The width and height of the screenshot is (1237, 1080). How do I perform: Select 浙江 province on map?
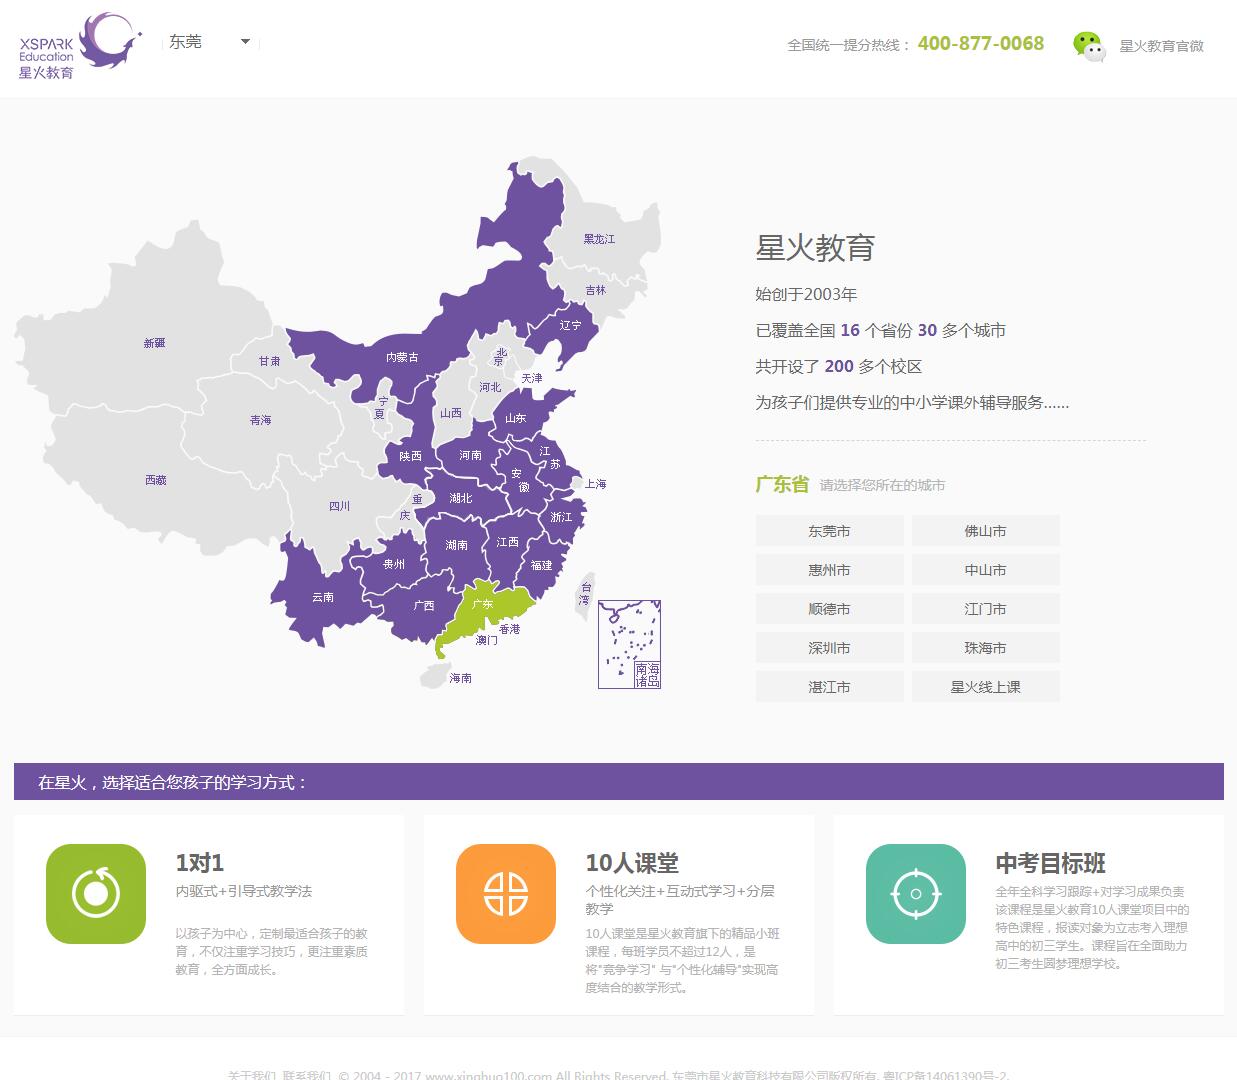(x=561, y=517)
